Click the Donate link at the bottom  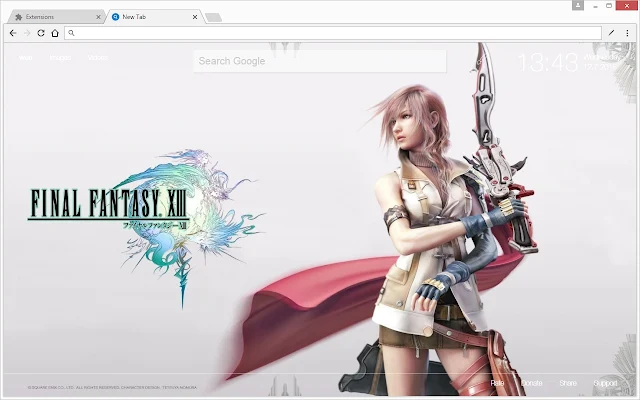[532, 383]
